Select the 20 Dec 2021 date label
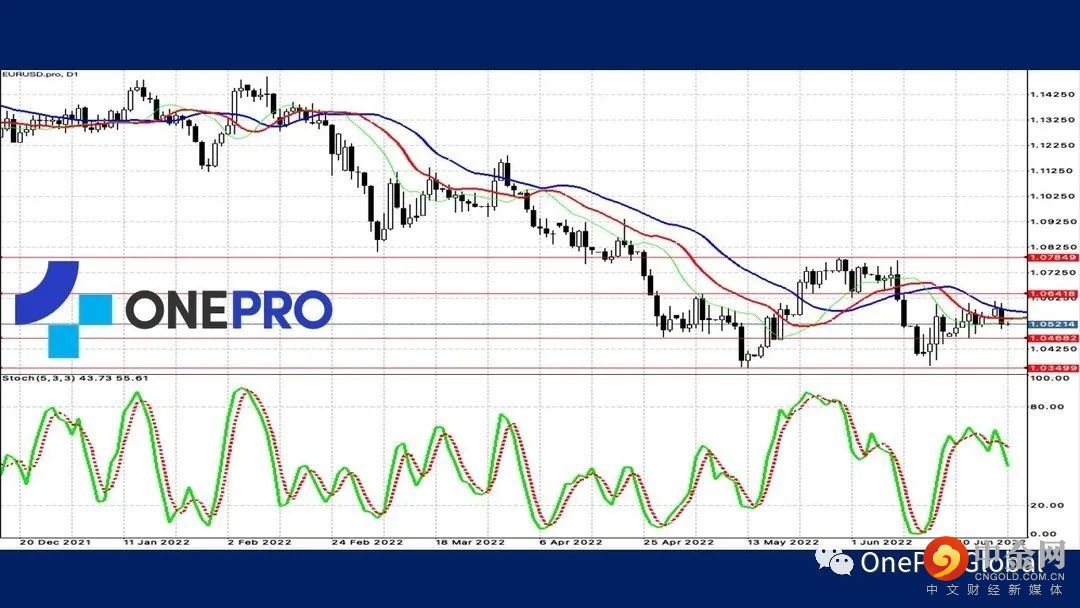This screenshot has width=1080, height=608. [x=55, y=543]
